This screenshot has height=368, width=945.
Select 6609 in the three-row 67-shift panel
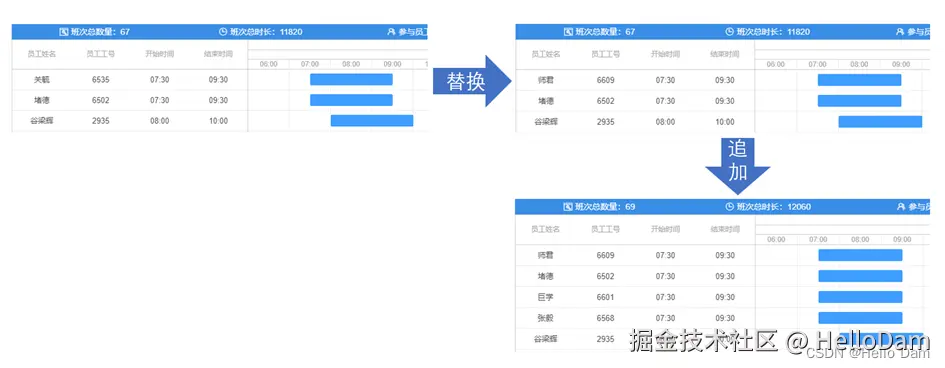[x=606, y=80]
